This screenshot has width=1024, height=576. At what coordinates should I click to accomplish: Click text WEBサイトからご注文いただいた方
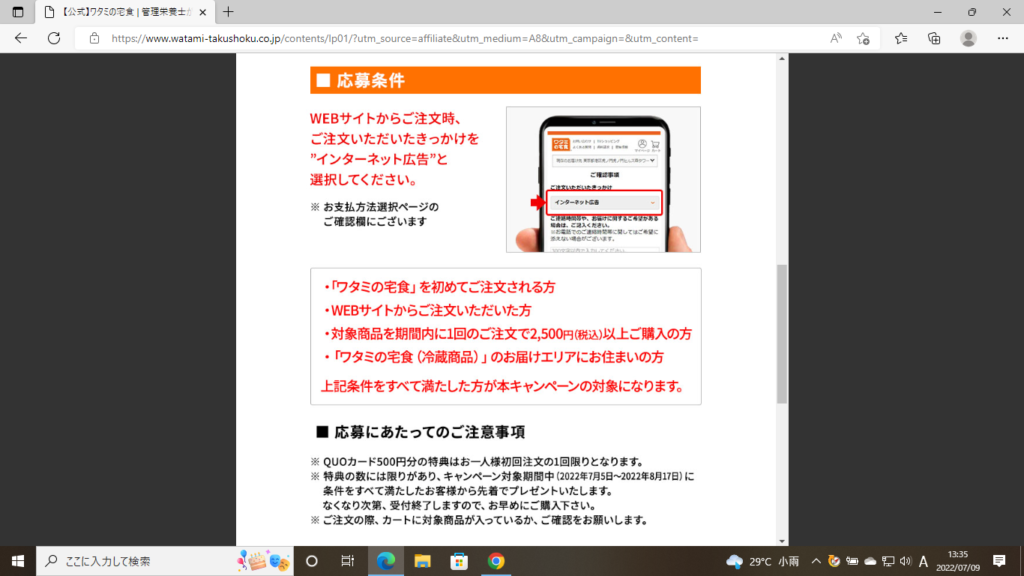coord(428,310)
